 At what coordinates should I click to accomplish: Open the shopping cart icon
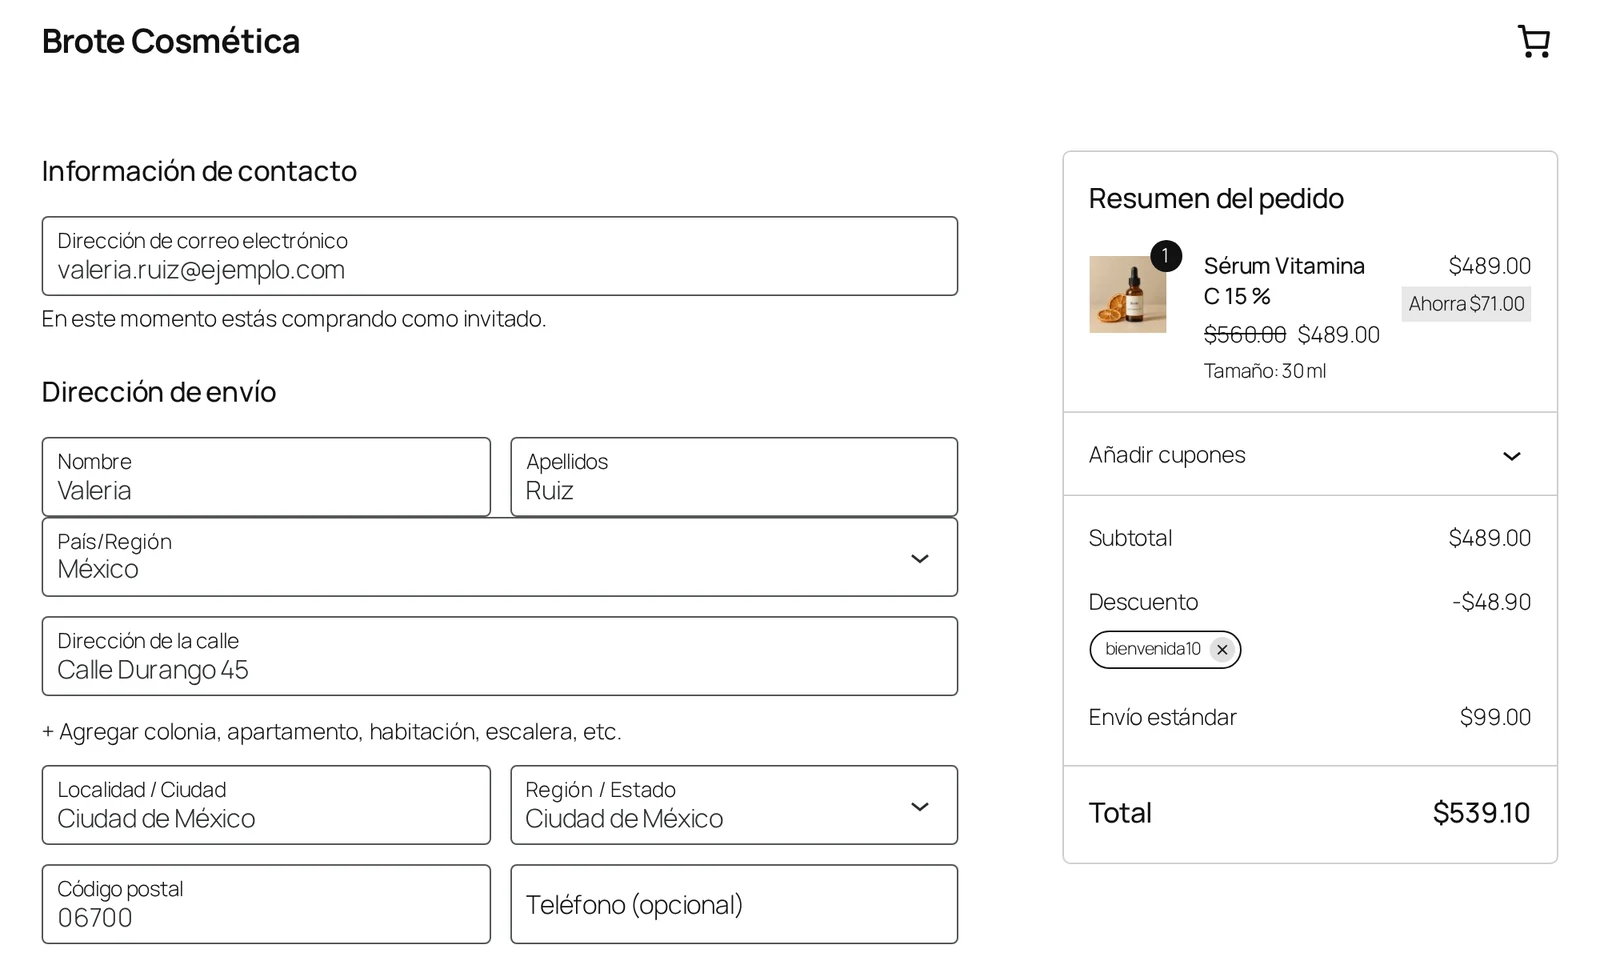tap(1533, 42)
